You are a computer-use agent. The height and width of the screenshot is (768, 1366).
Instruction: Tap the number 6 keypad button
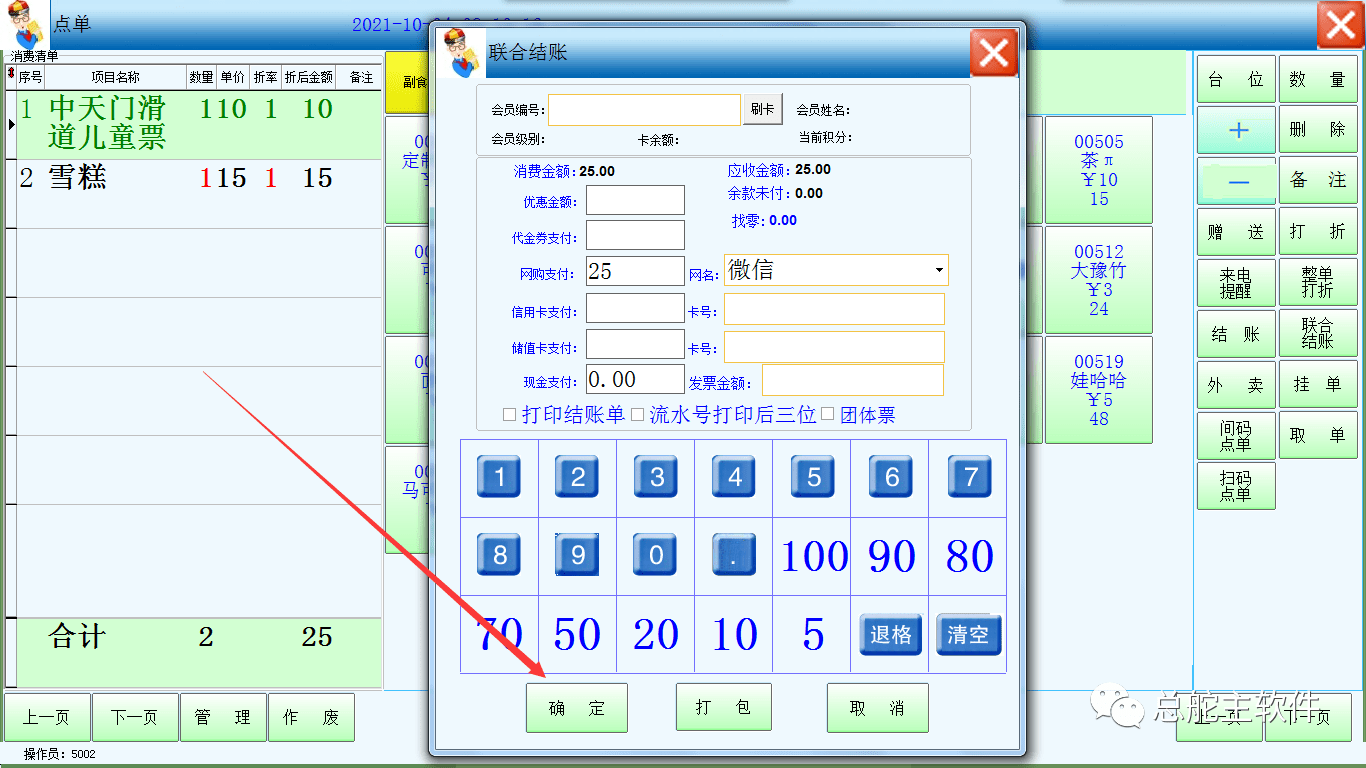pos(891,477)
